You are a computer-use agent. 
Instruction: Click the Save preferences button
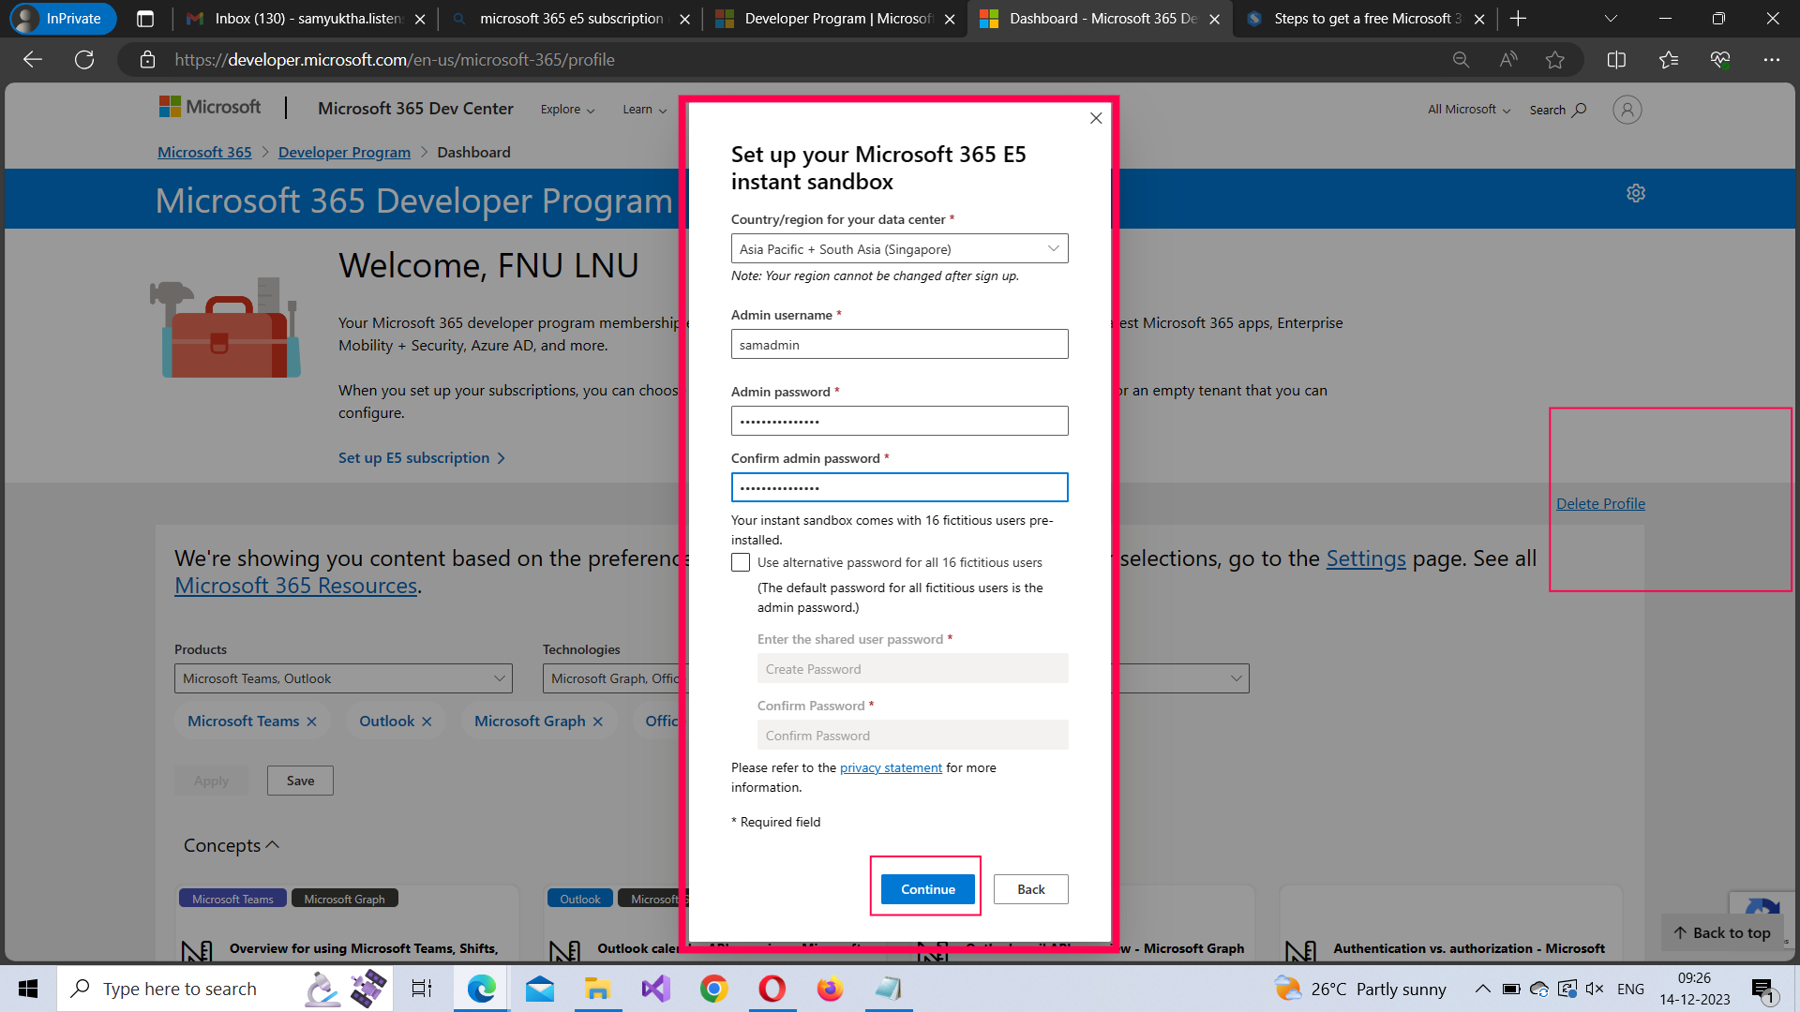(x=300, y=781)
